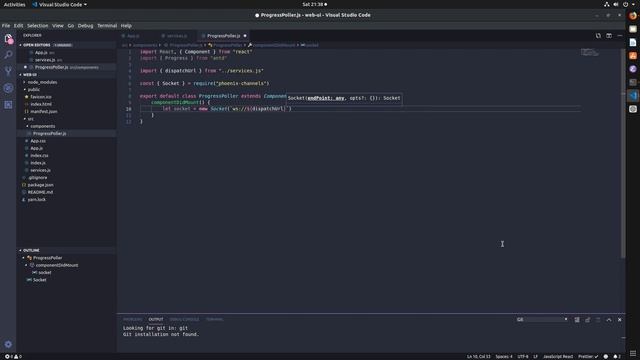
Task: Open the Go menu
Action: [x=71, y=25]
